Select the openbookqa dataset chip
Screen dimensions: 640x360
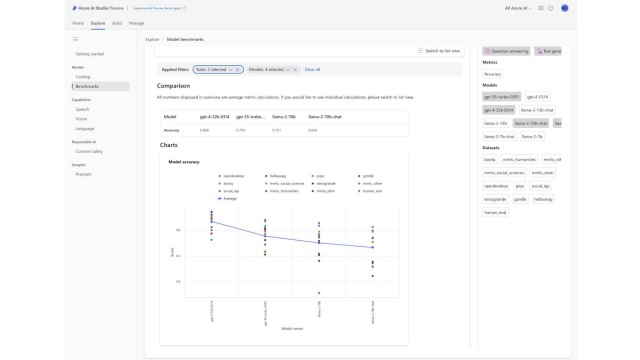(496, 186)
